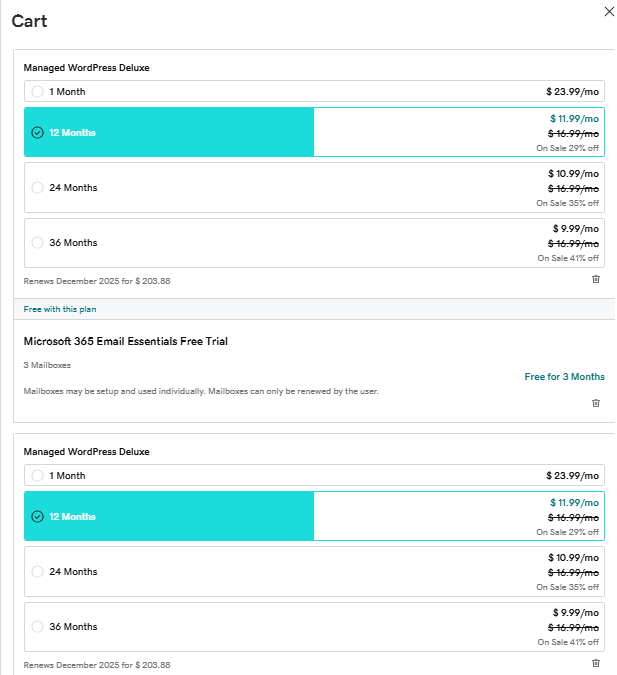Click $ 9.99/mo price in second product
This screenshot has height=675, width=617.
576,613
